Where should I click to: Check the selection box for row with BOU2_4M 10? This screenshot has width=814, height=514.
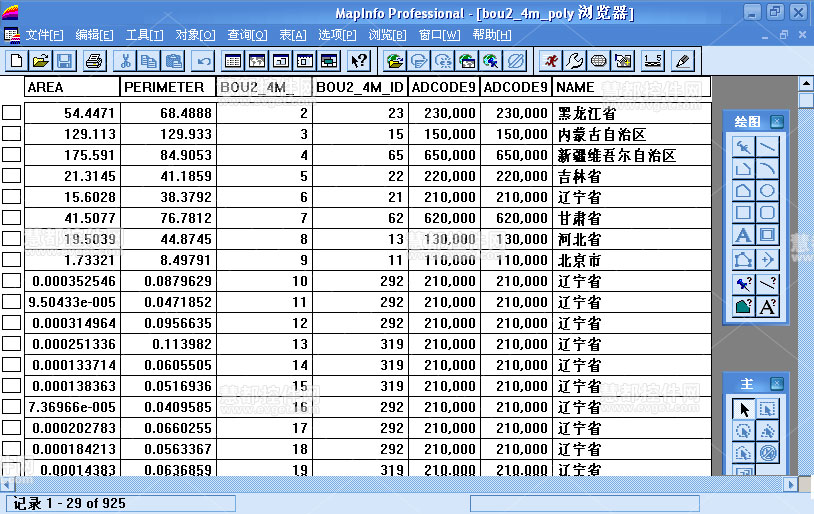pos(11,281)
